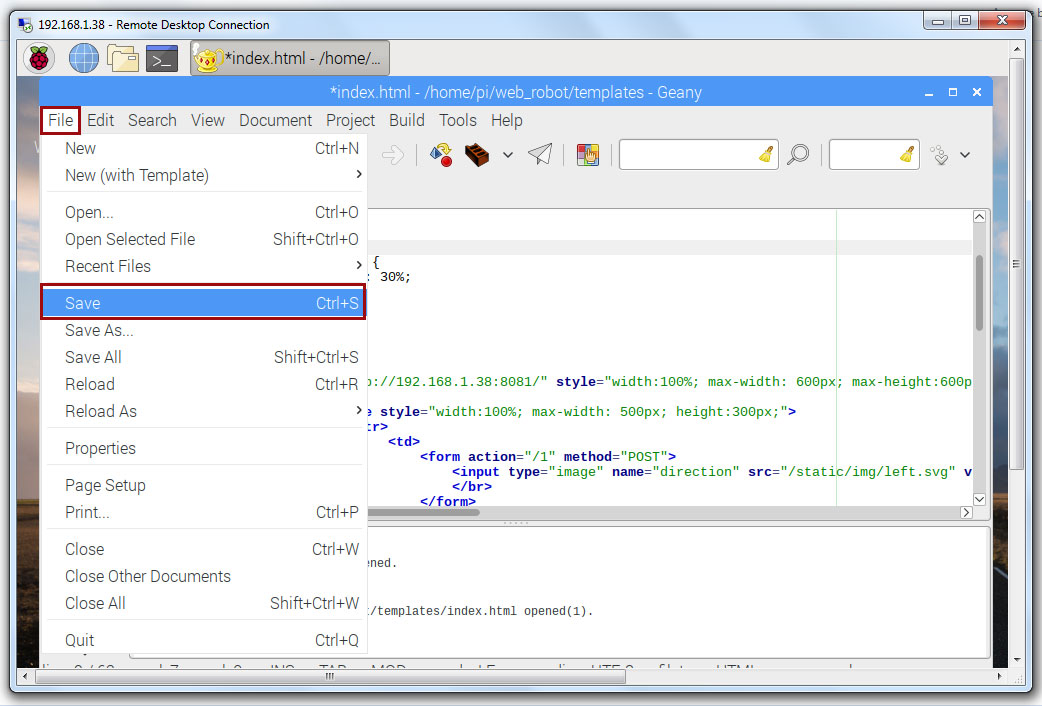Choose New from the File menu
Image resolution: width=1042 pixels, height=706 pixels.
point(204,148)
